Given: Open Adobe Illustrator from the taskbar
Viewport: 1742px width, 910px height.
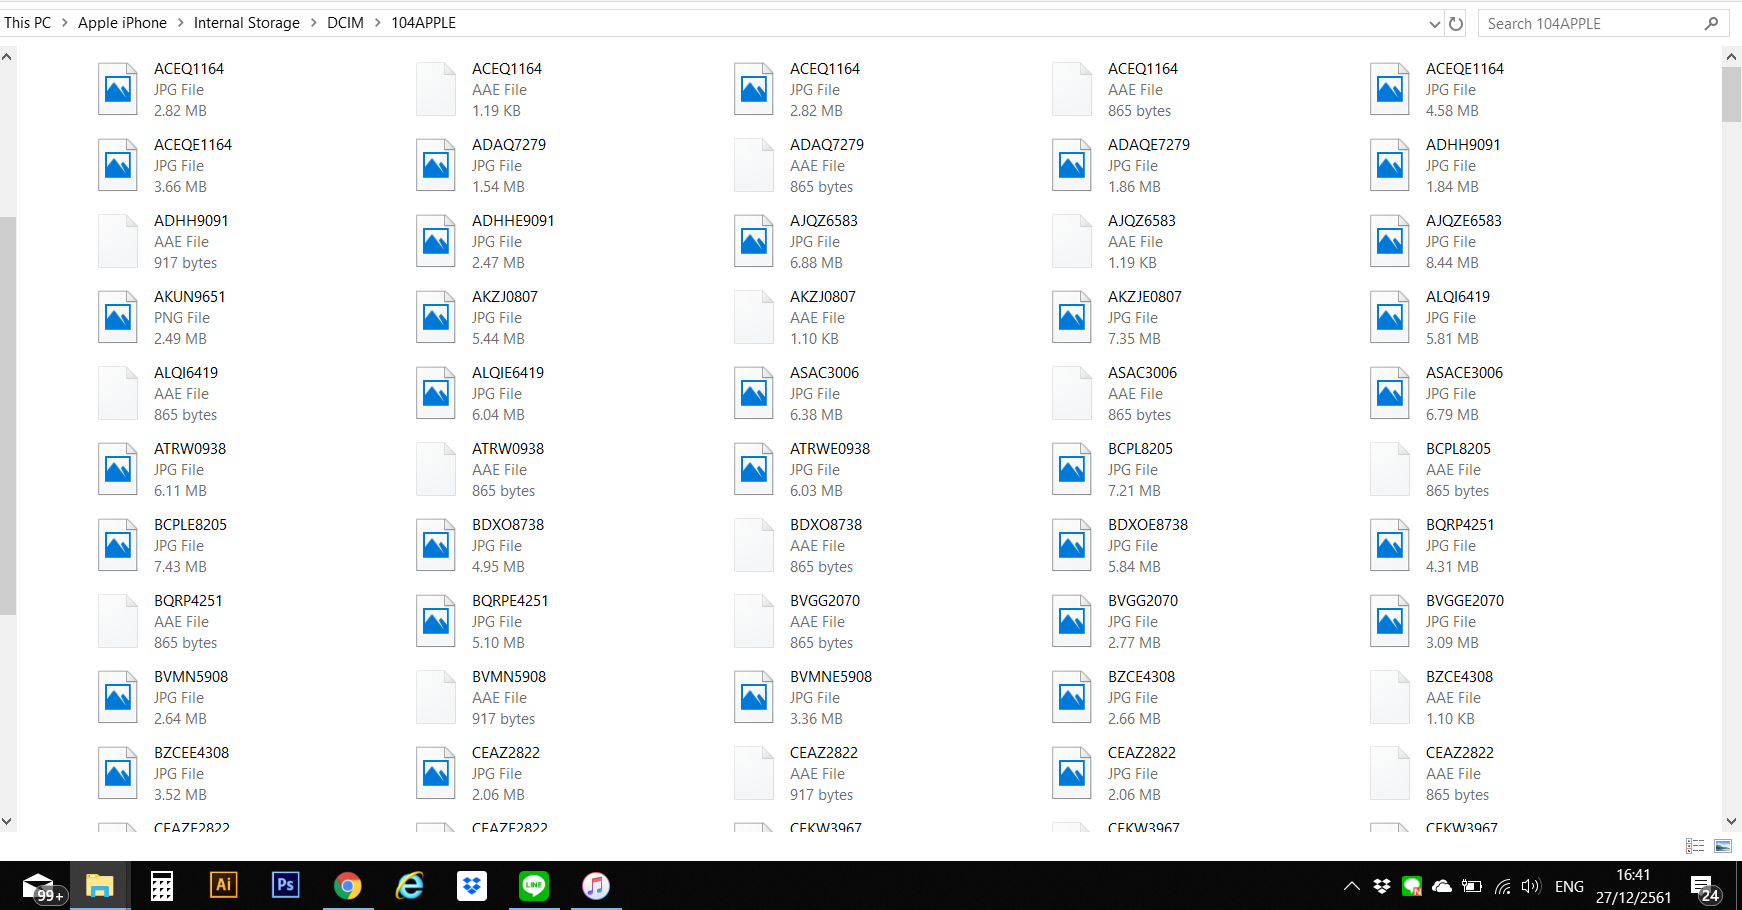Looking at the screenshot, I should (x=223, y=885).
